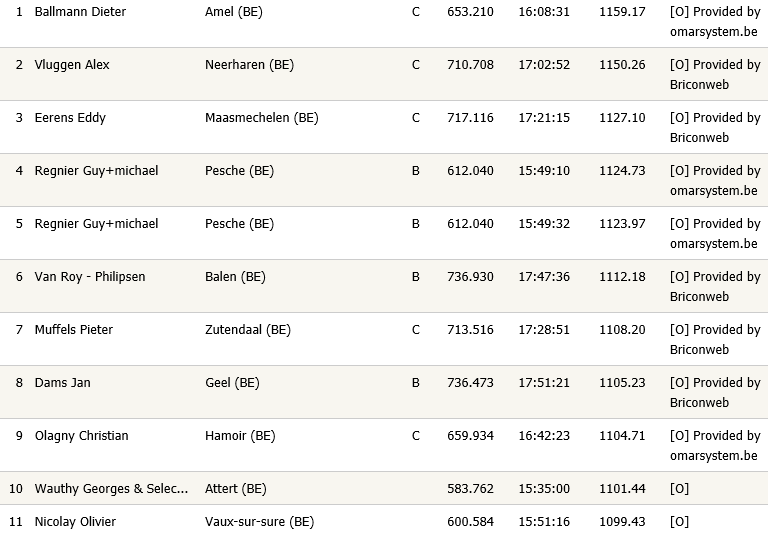
Task: Click arrival time 17:51:21
Action: click(x=544, y=382)
